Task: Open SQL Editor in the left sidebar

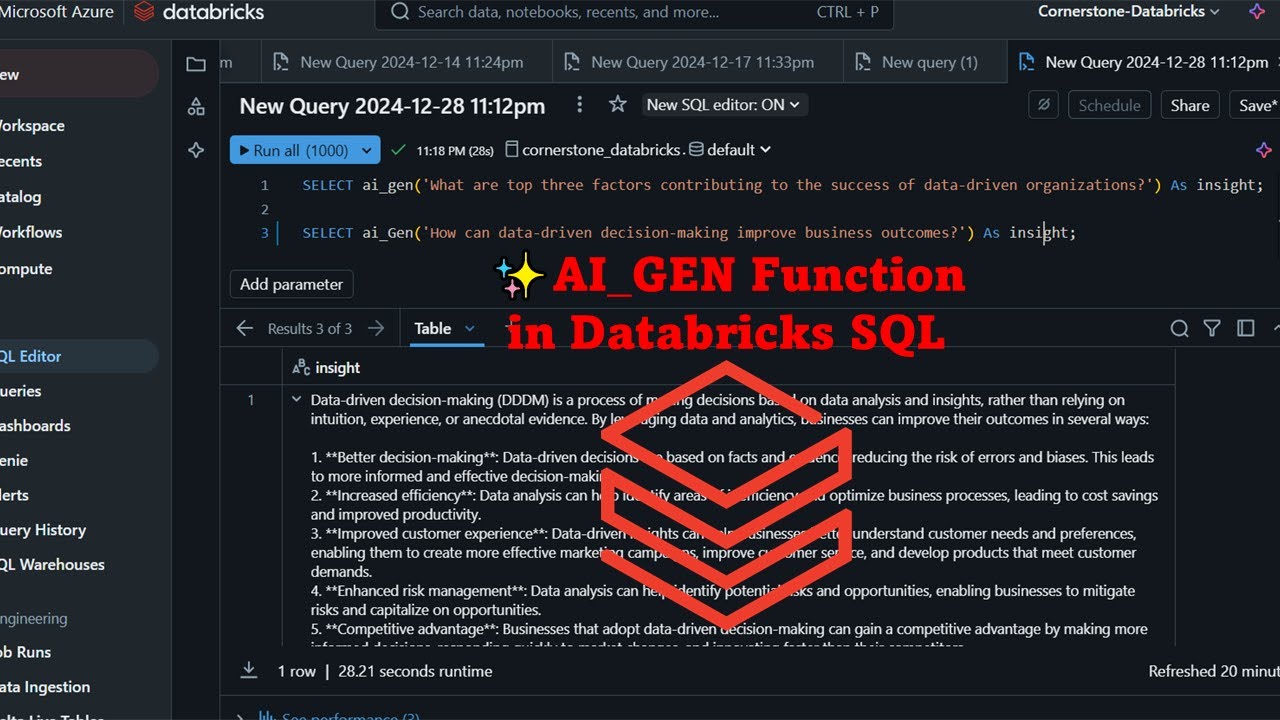Action: click(77, 356)
